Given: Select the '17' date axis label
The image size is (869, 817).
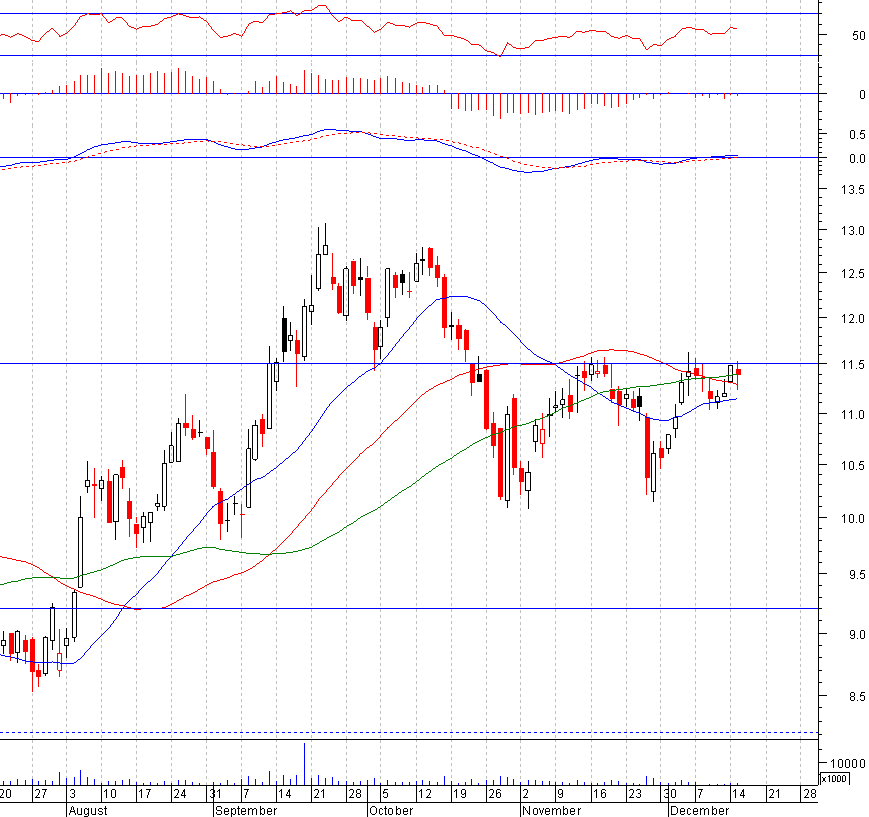Looking at the screenshot, I should 145,794.
